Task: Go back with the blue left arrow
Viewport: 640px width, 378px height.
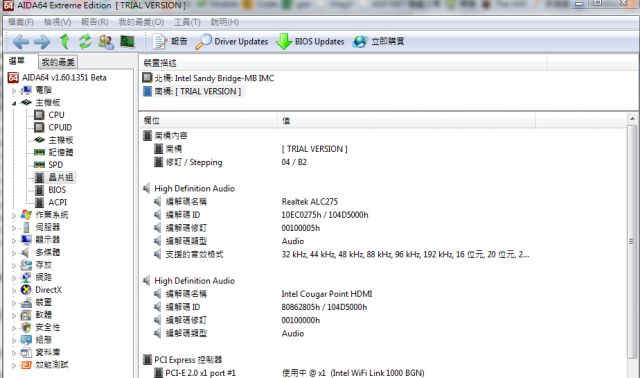Action: (x=21, y=42)
